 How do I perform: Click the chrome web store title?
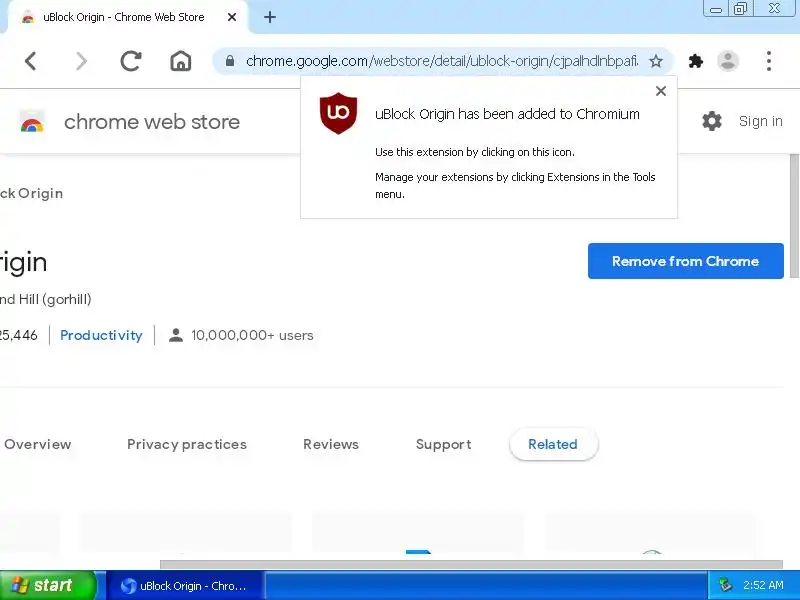(152, 122)
